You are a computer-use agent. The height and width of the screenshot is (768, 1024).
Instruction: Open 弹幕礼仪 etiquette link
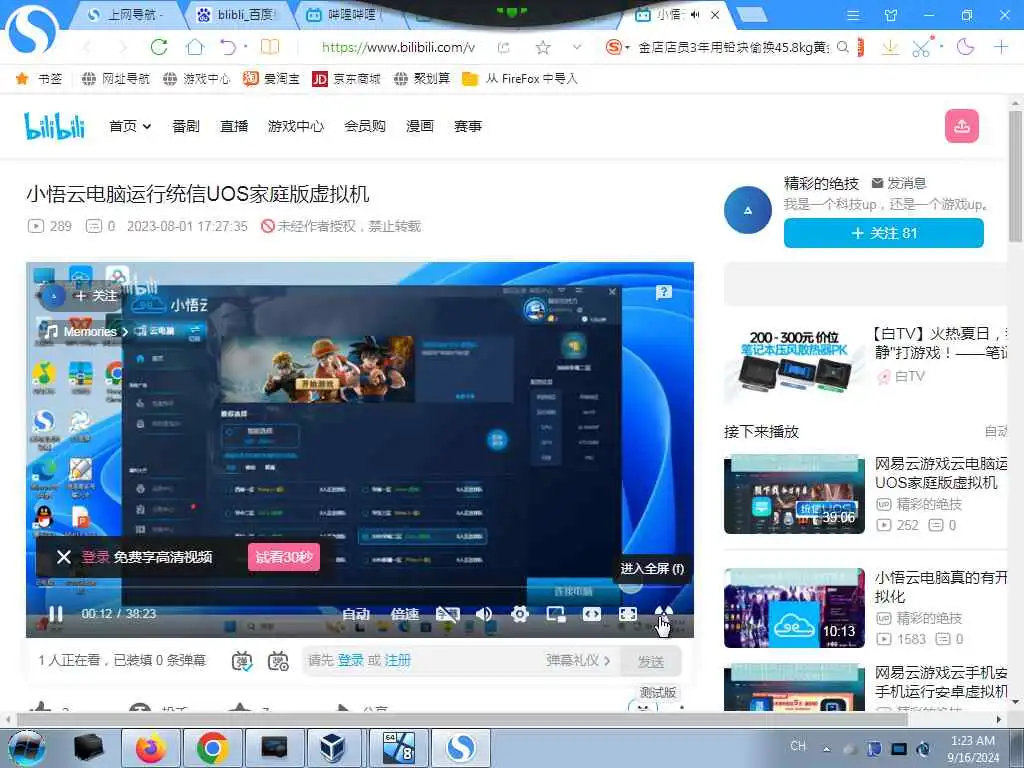(578, 660)
